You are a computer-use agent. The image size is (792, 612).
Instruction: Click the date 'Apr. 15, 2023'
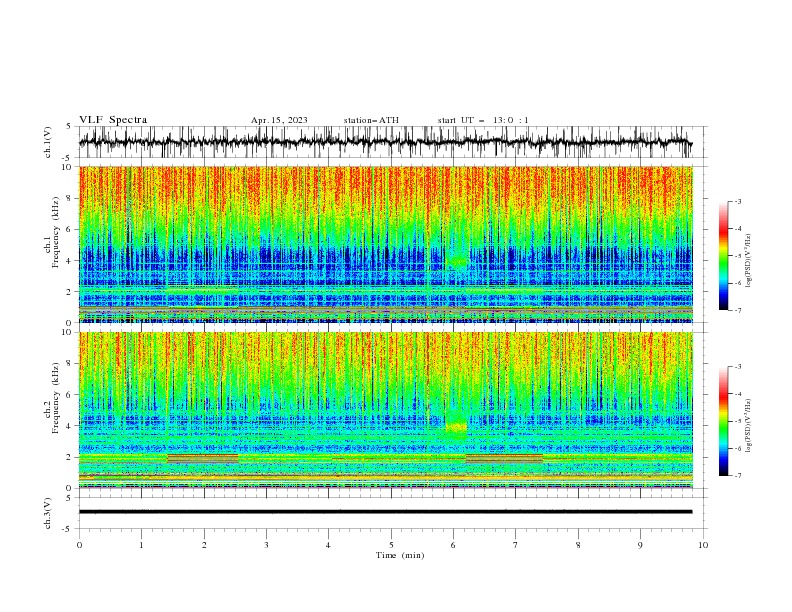[x=279, y=120]
